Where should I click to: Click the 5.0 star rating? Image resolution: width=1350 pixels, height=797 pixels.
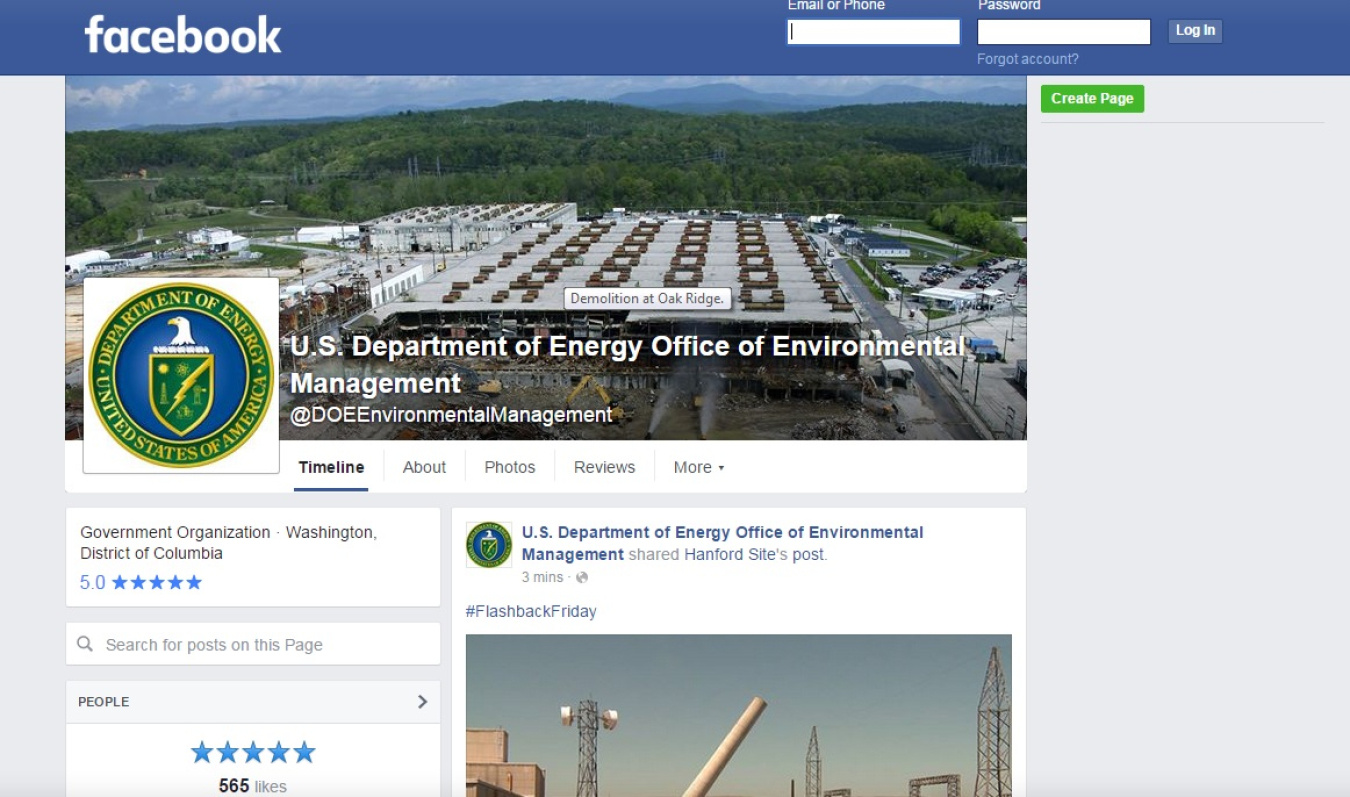coord(141,582)
